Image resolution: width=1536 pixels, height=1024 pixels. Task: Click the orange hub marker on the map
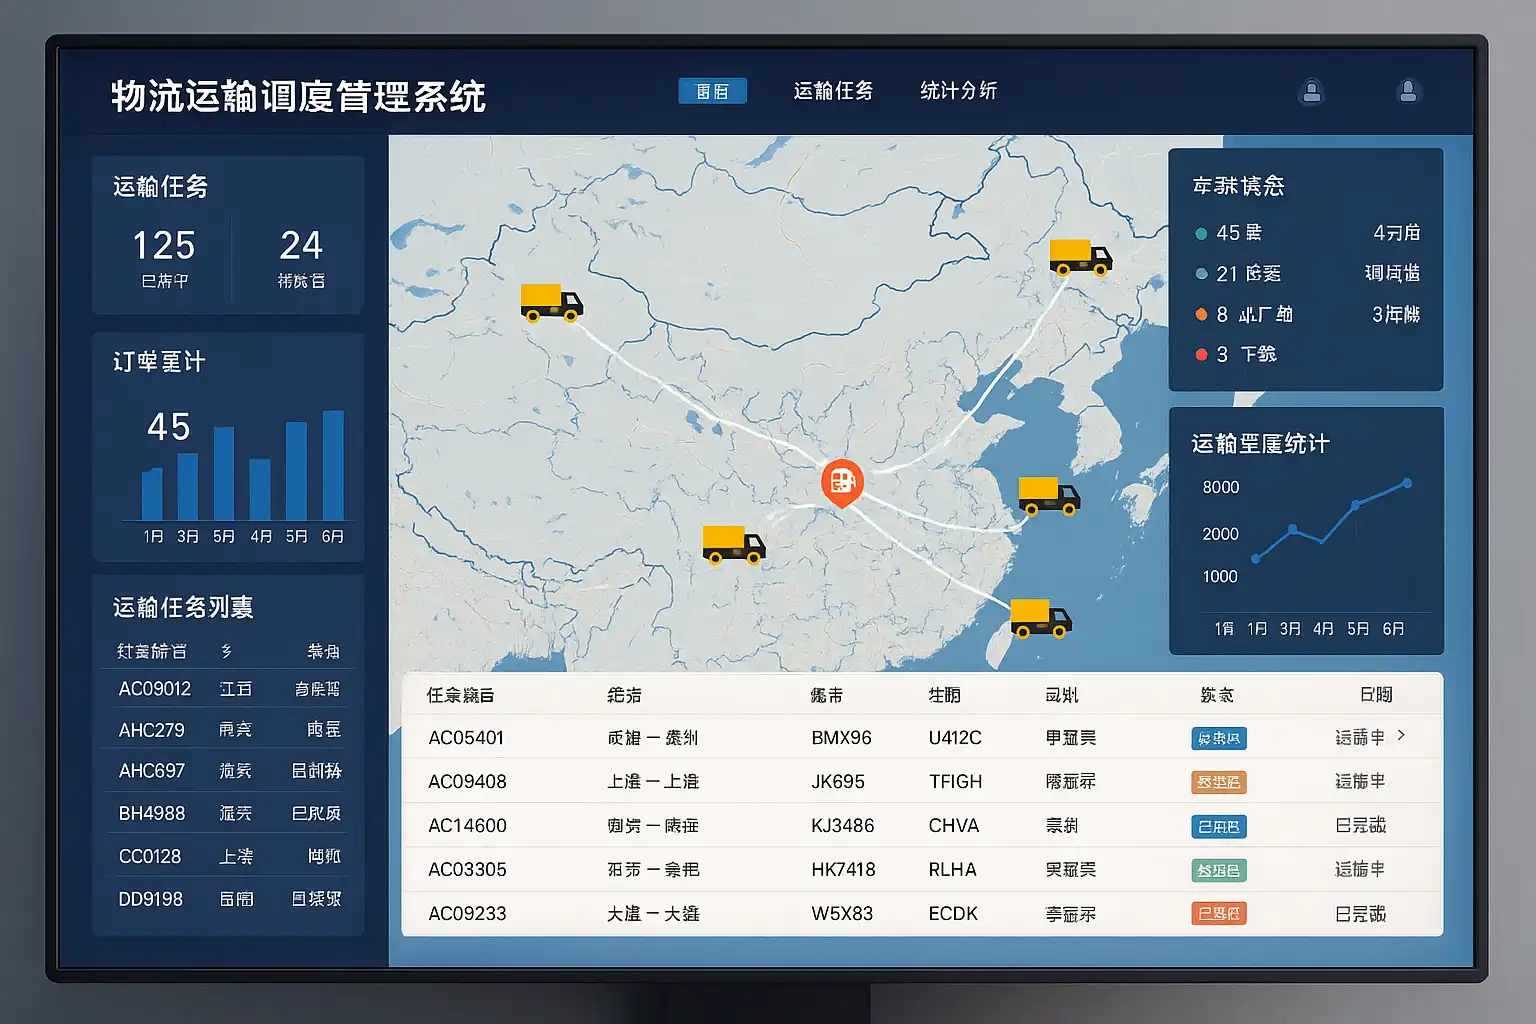[842, 481]
